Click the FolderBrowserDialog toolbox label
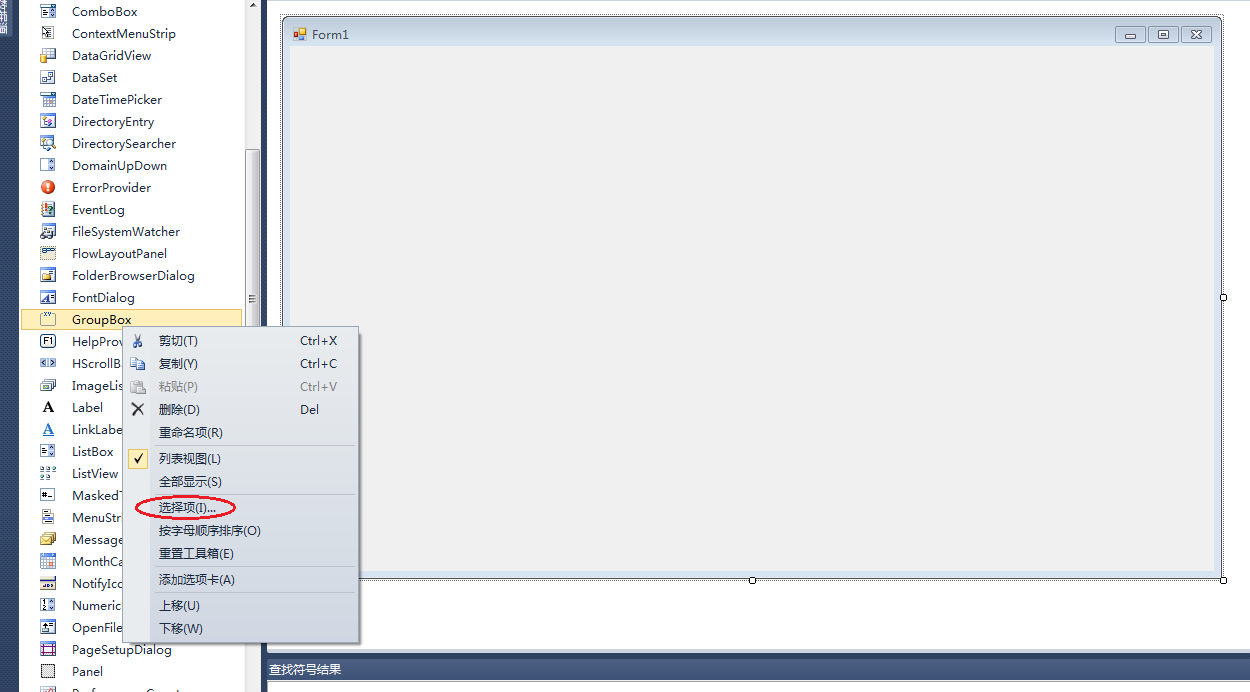The width and height of the screenshot is (1250, 692). click(133, 276)
